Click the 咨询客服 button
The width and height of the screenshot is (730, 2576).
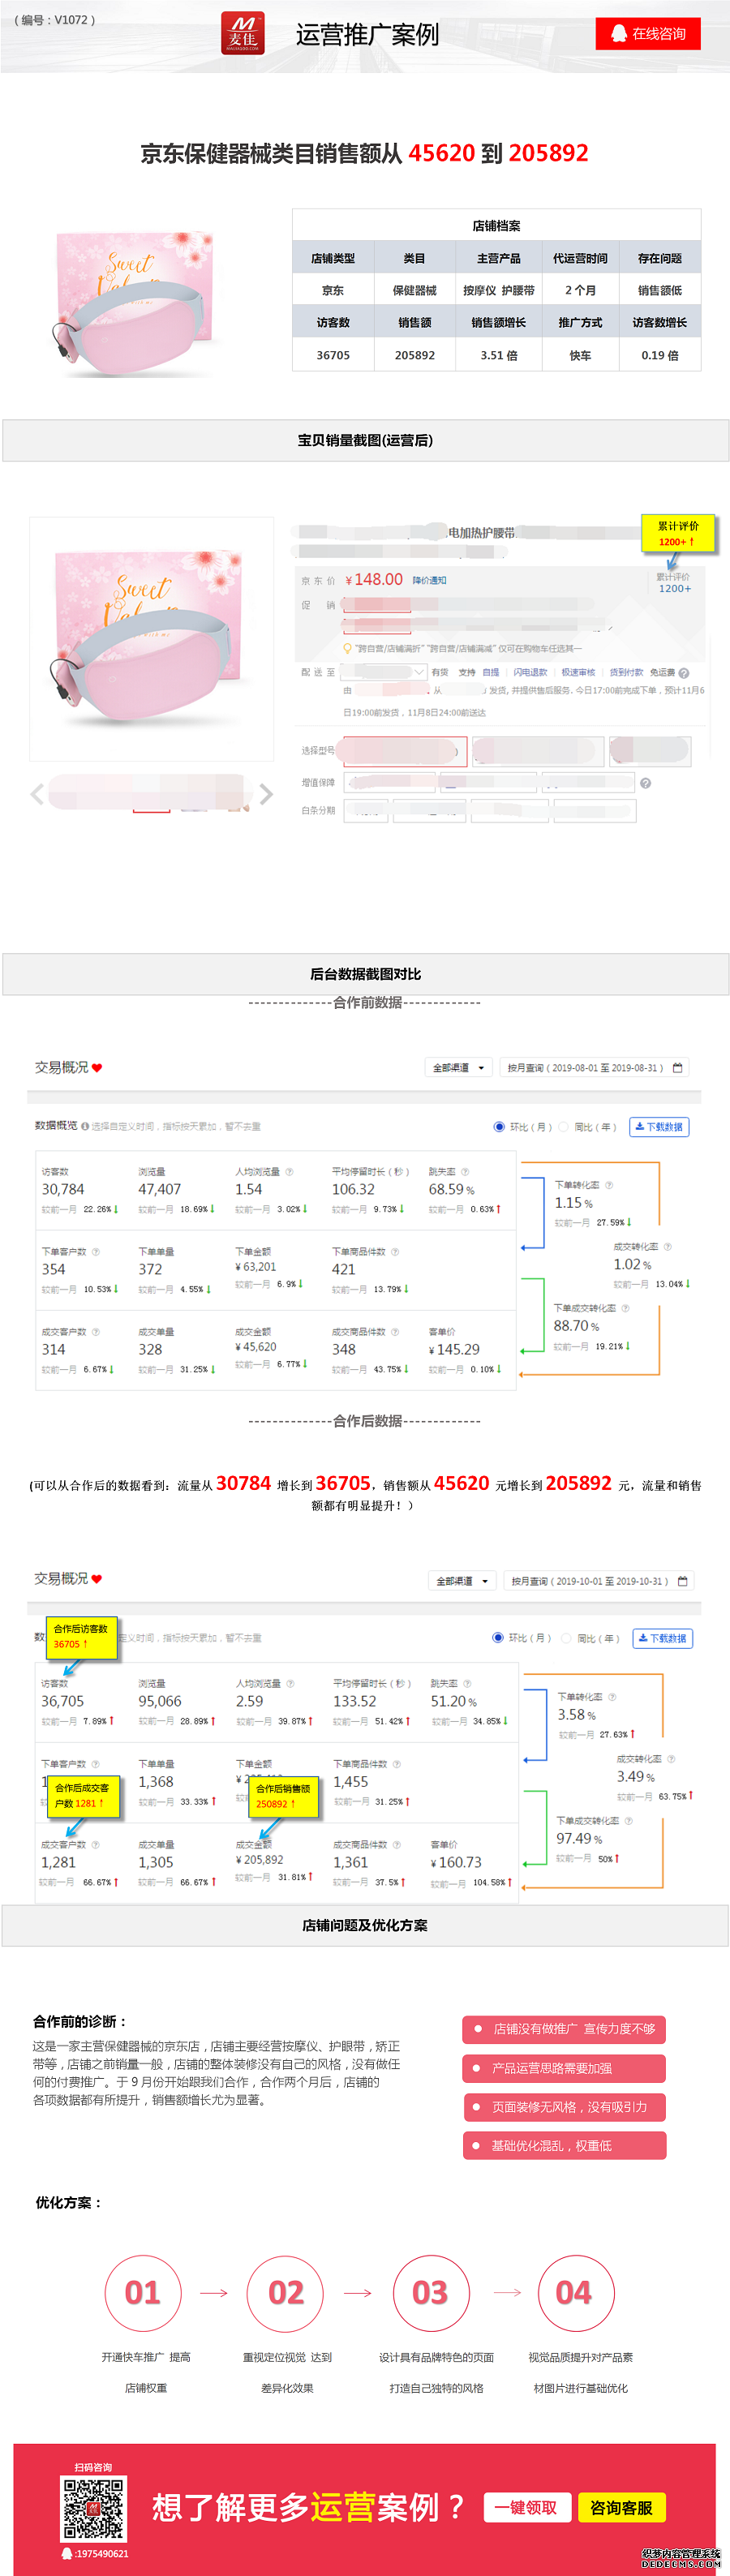point(621,2507)
